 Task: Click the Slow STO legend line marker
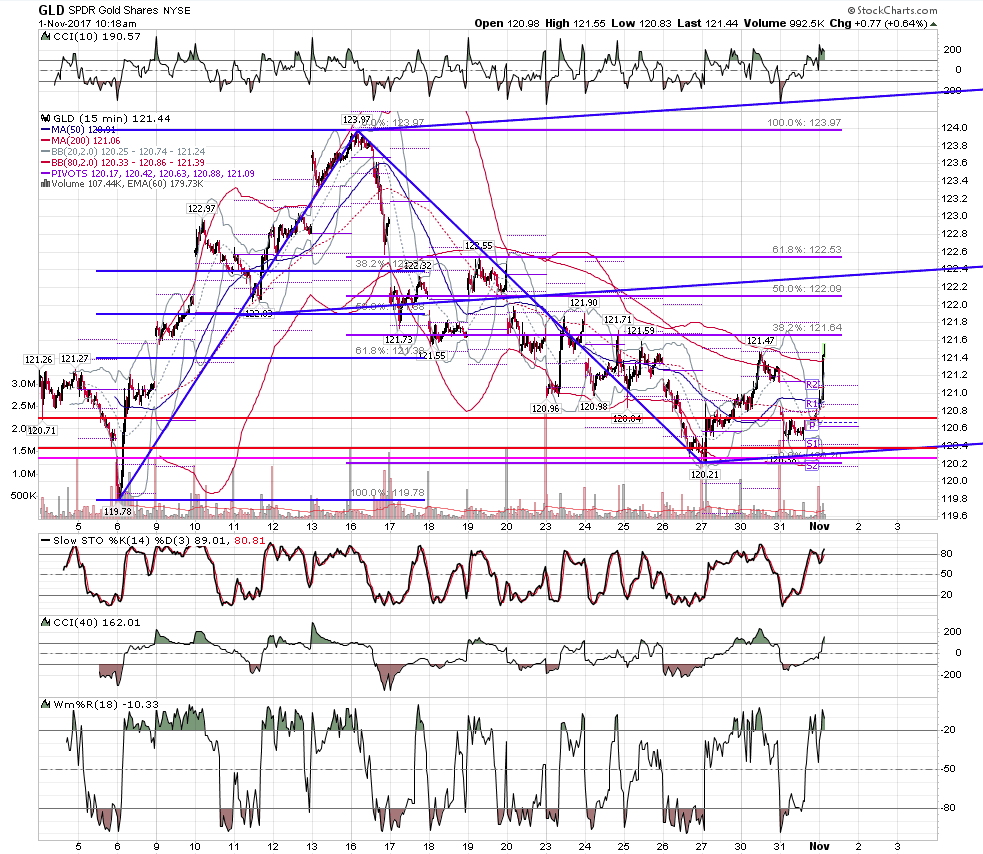click(x=45, y=540)
